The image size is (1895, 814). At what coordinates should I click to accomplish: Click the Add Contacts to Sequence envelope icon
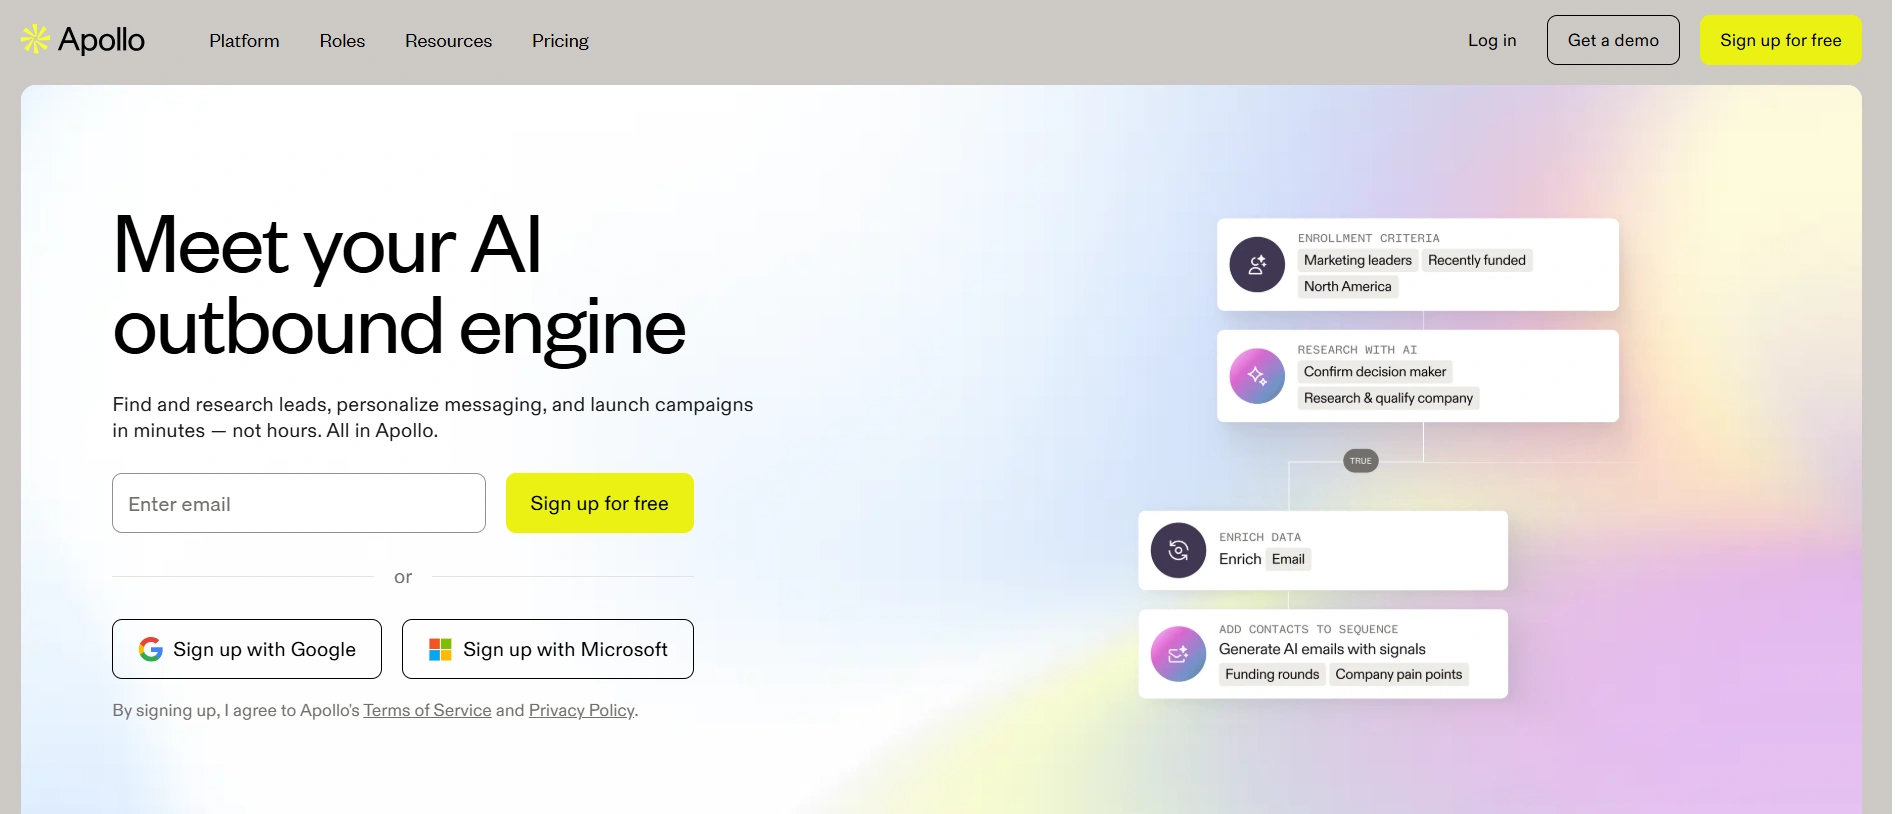[x=1178, y=654]
